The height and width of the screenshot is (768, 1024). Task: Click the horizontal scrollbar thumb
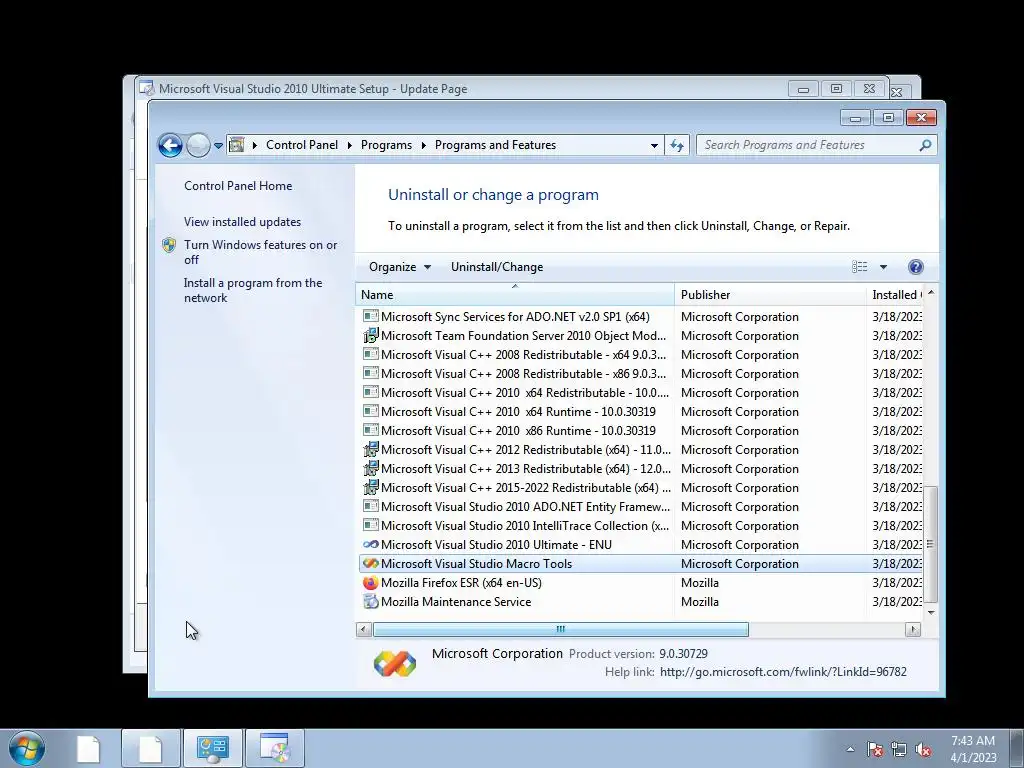coord(560,630)
